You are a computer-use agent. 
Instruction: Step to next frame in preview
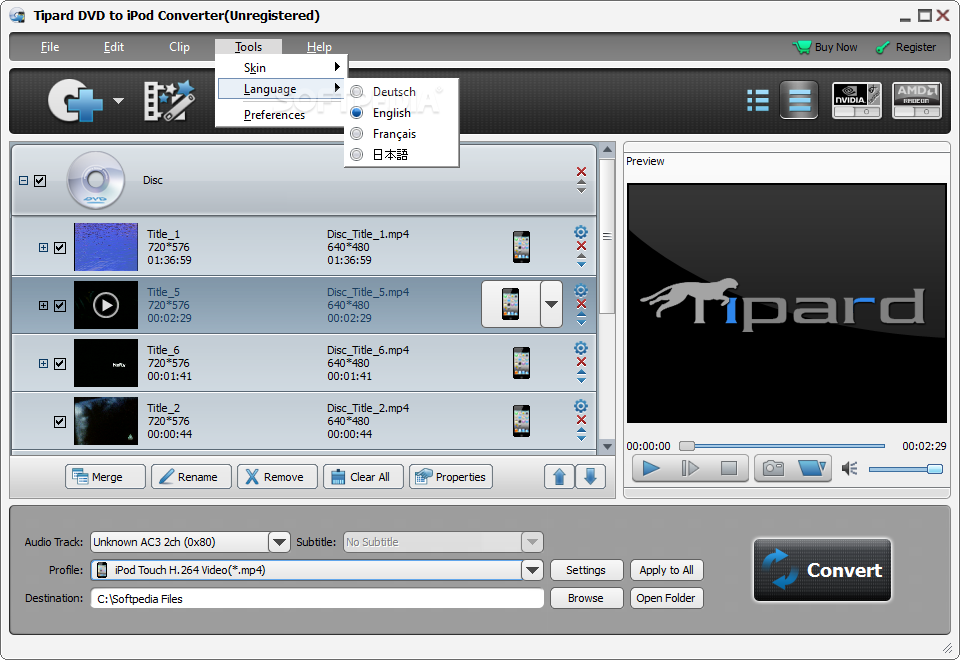(x=690, y=468)
